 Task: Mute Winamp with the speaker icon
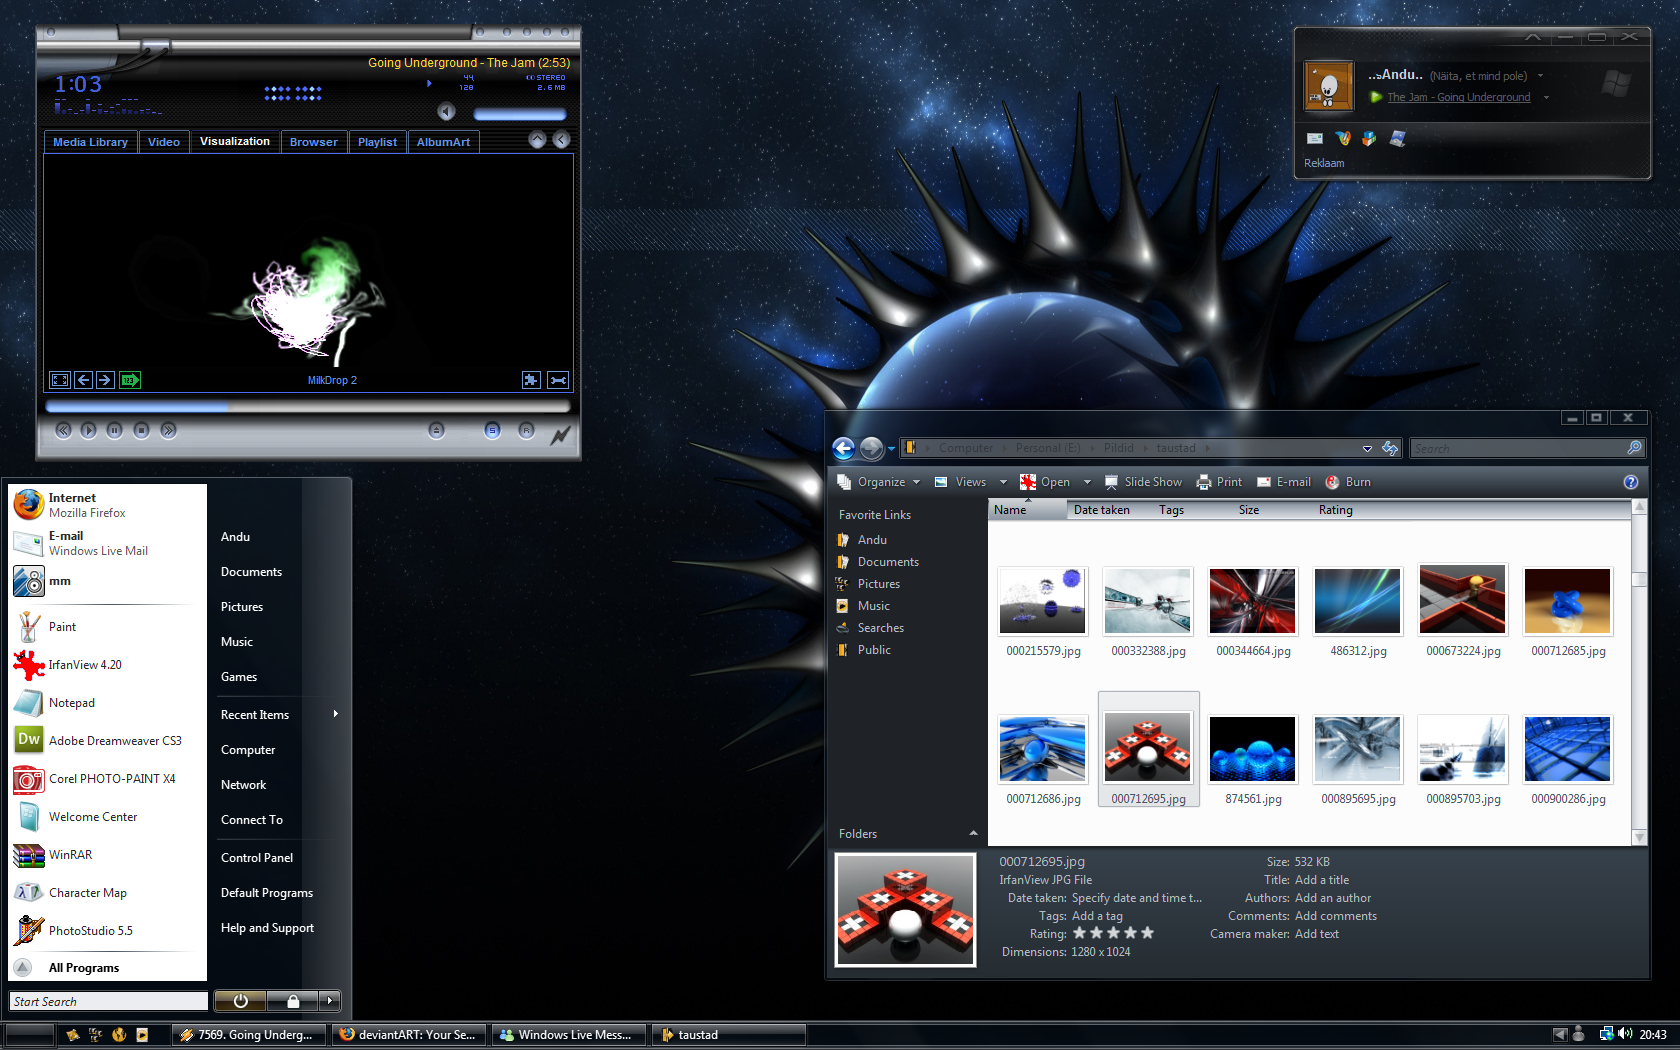coord(446,112)
